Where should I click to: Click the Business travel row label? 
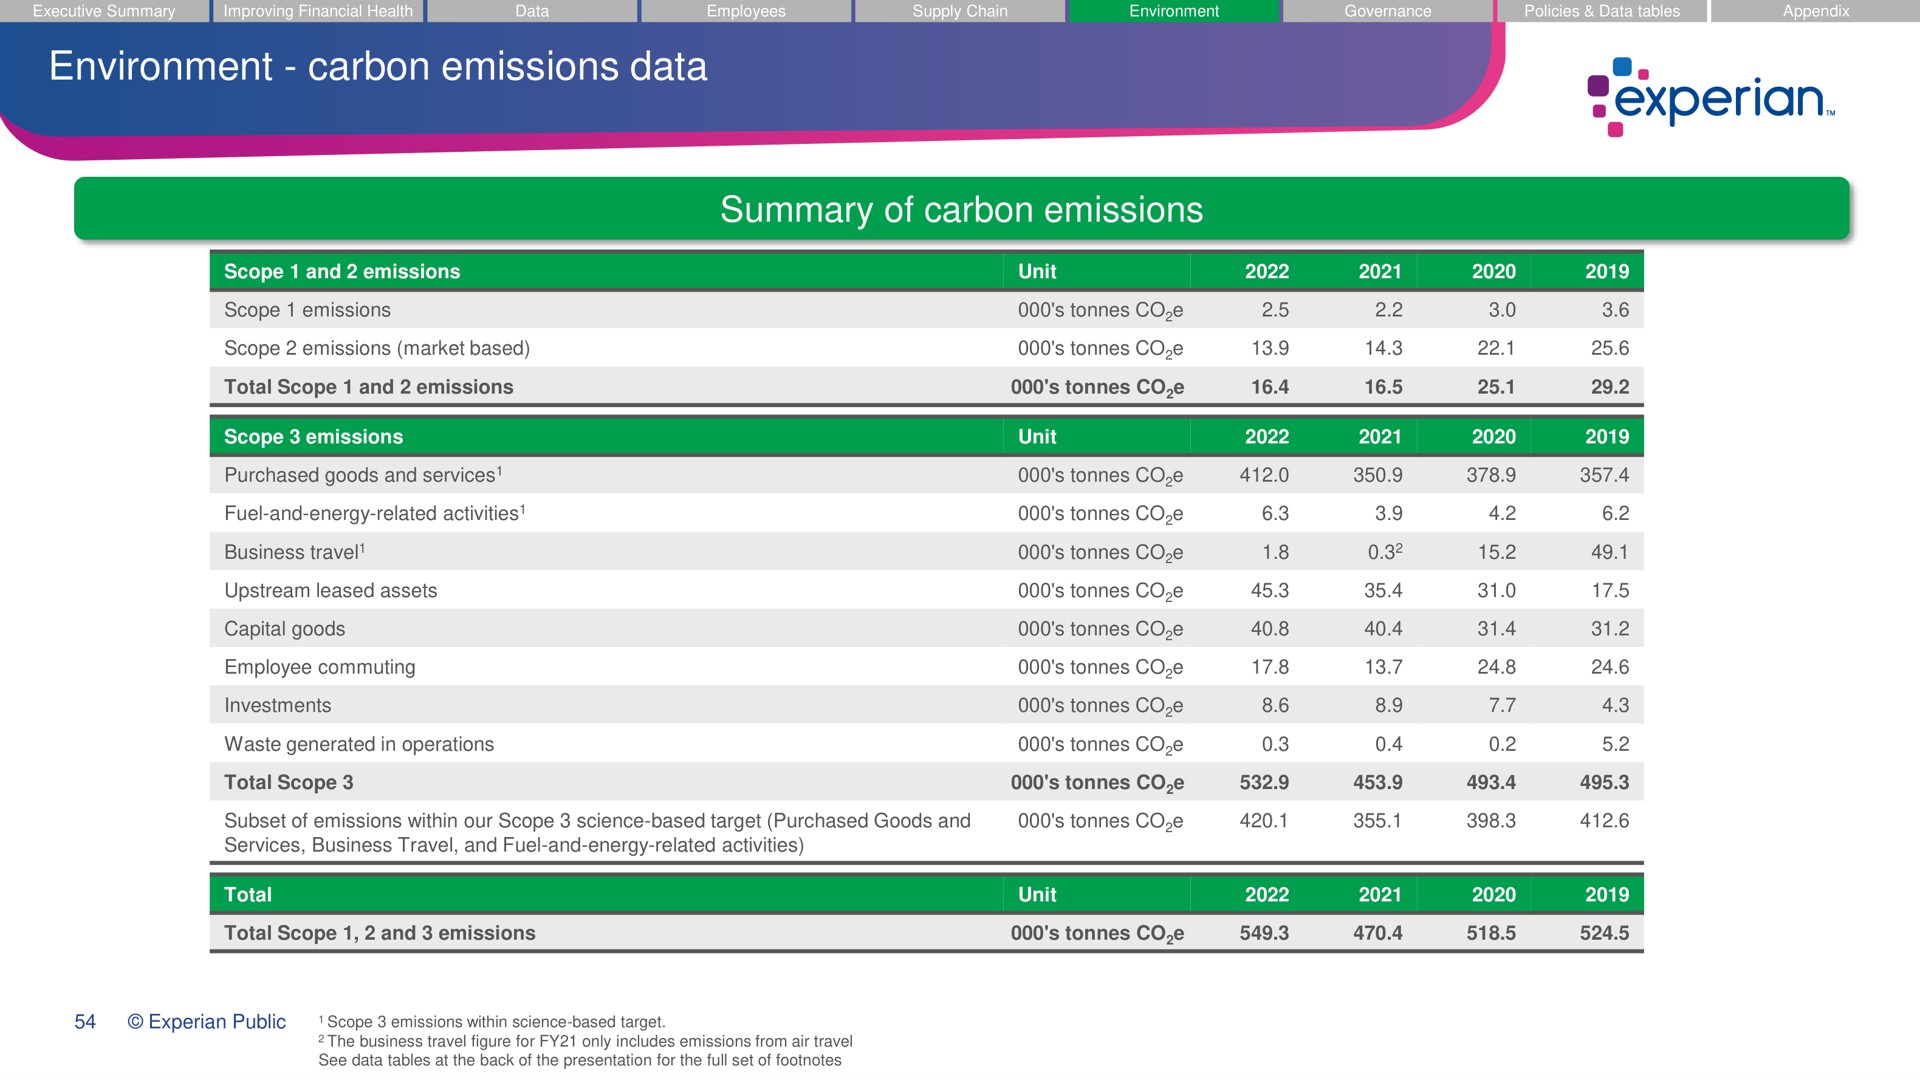coord(294,552)
